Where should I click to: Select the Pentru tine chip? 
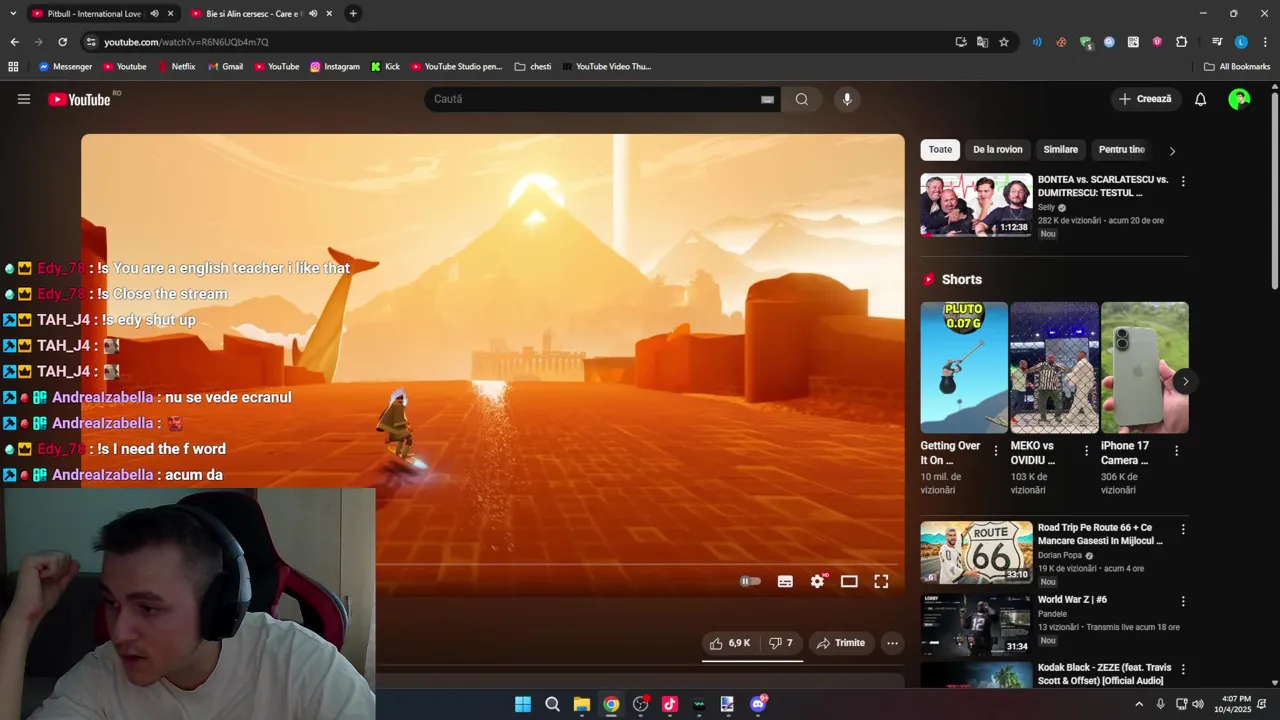[1121, 150]
